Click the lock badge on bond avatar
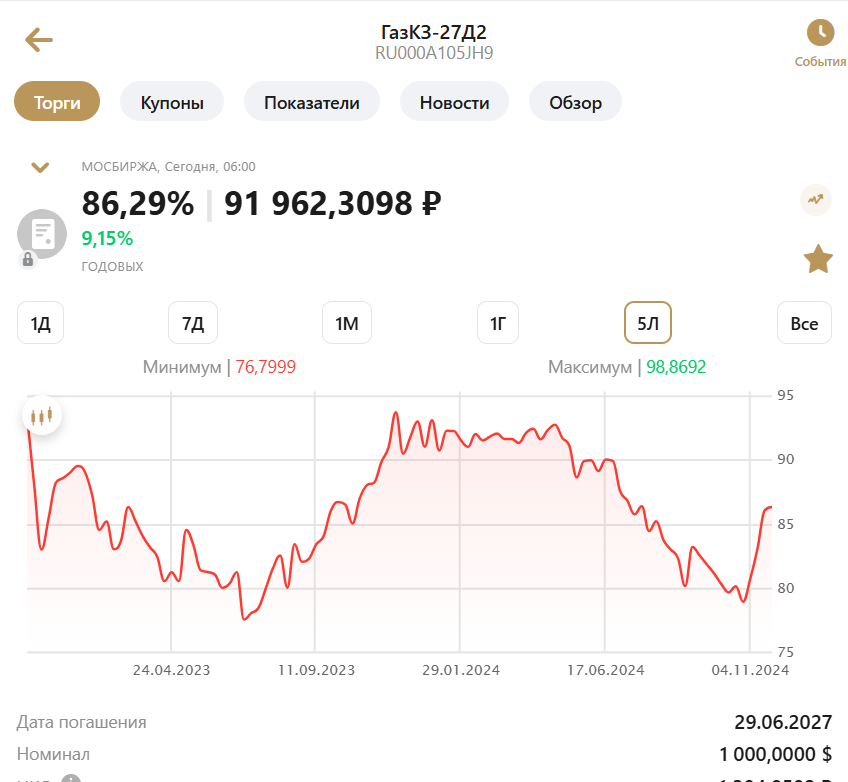Screen dimensions: 848x782 coord(28,260)
